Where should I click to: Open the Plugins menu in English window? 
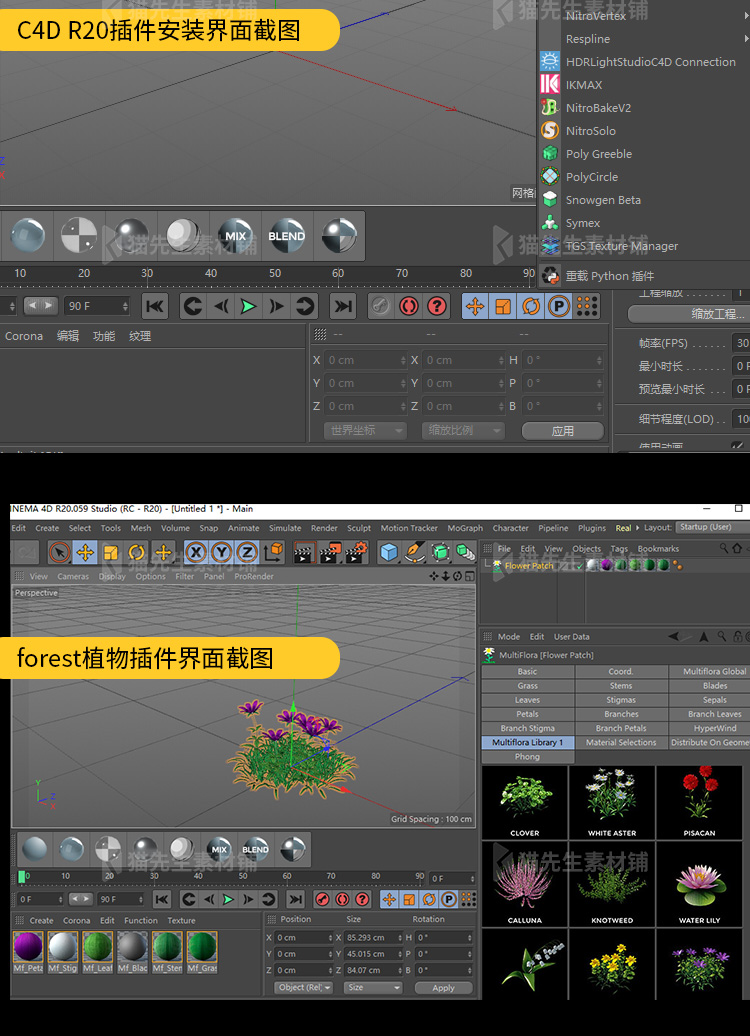coord(591,528)
